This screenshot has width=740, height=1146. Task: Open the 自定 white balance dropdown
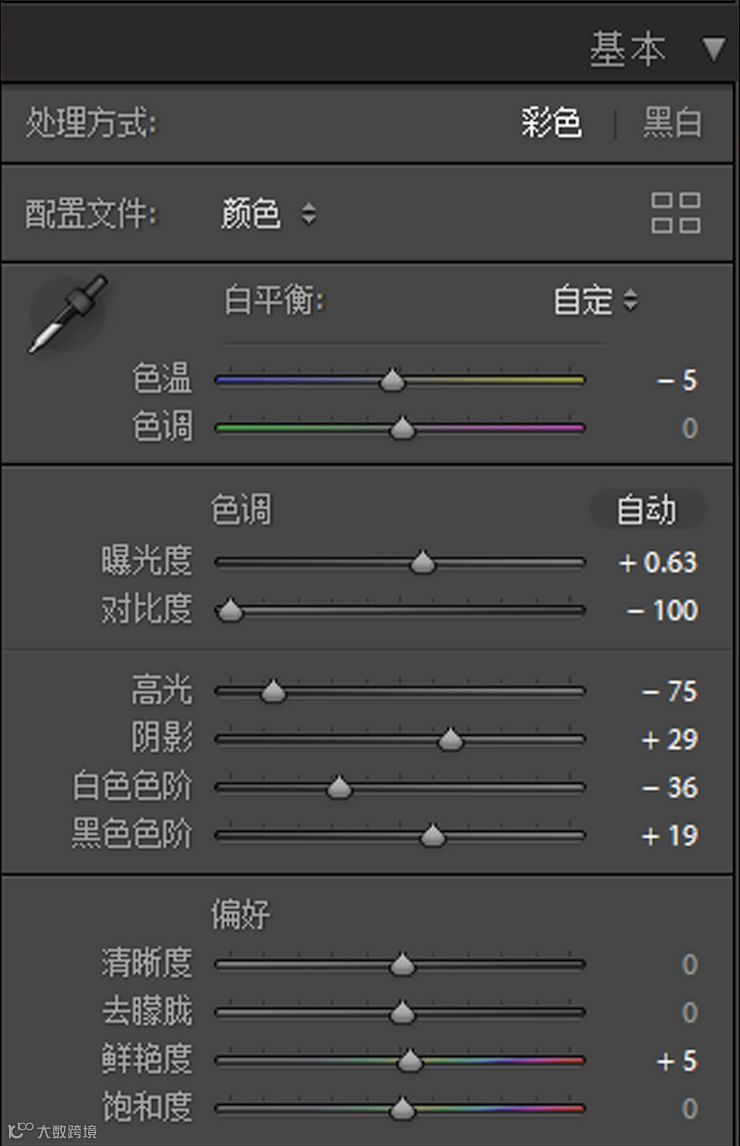(595, 300)
